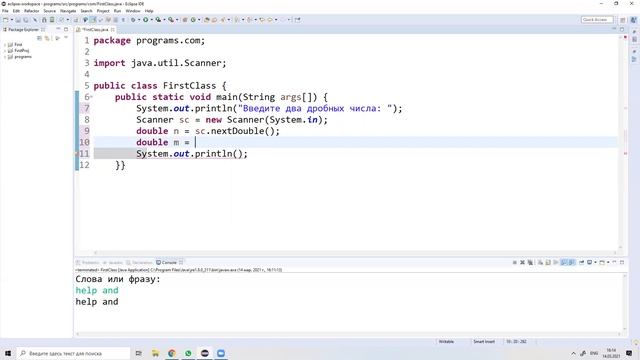Click the Windows taskbar search box

point(73,353)
